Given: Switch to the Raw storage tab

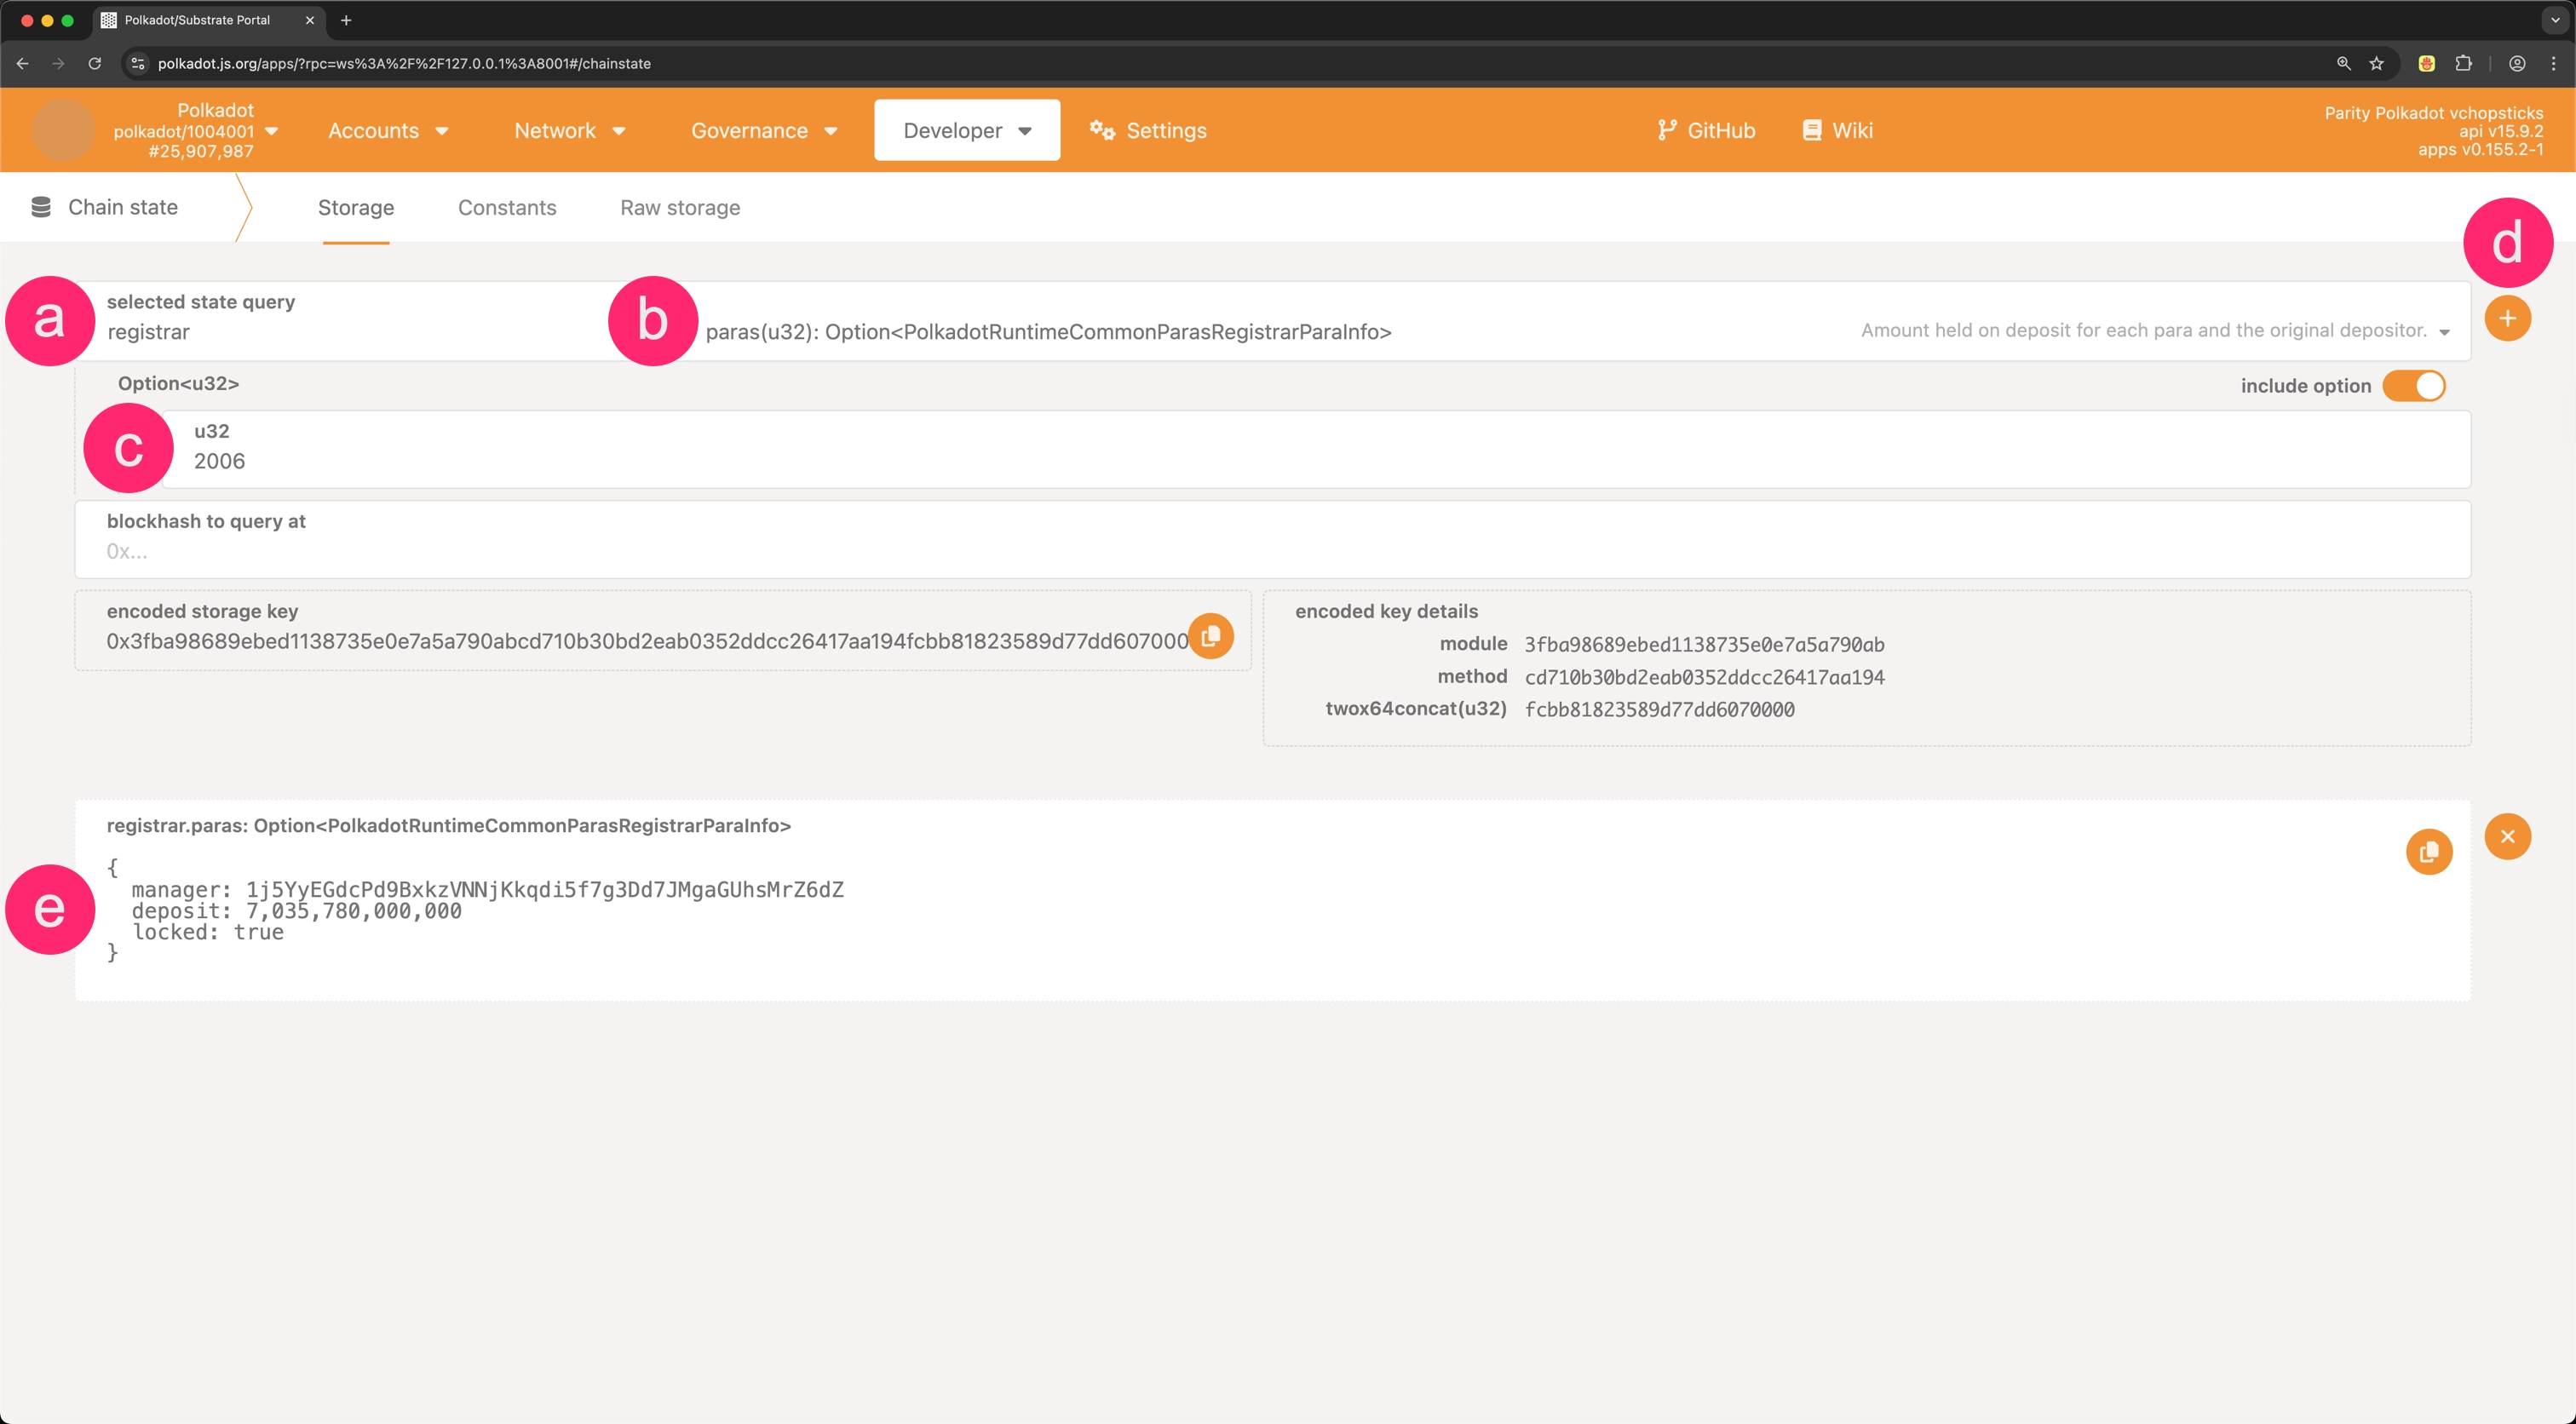Looking at the screenshot, I should [680, 208].
